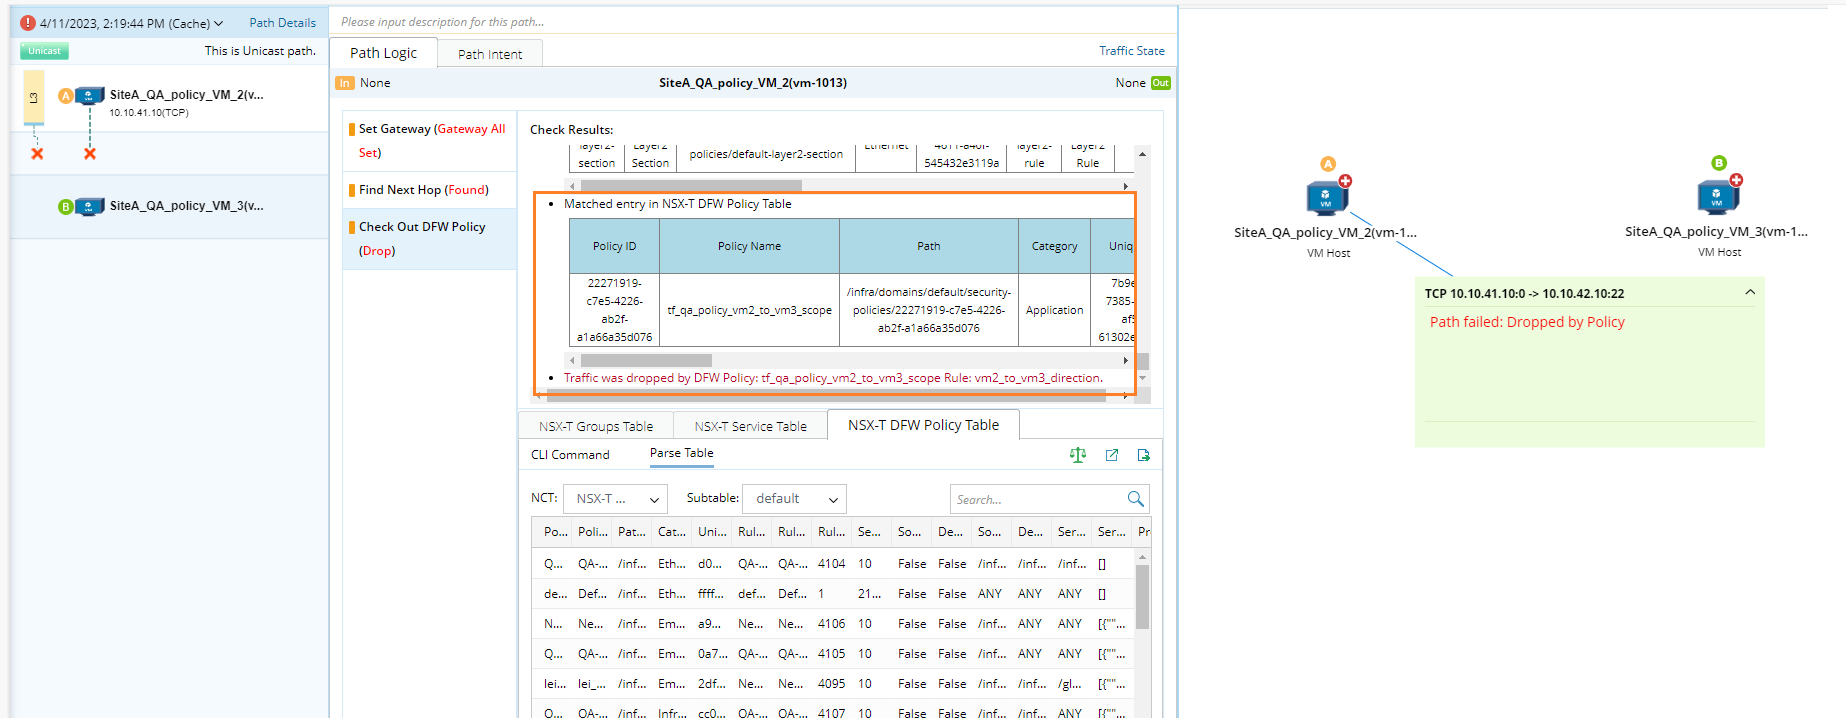This screenshot has width=1846, height=718.
Task: Select SiteA_QA_policy_VM_2 device icon in path list
Action: [x=90, y=96]
